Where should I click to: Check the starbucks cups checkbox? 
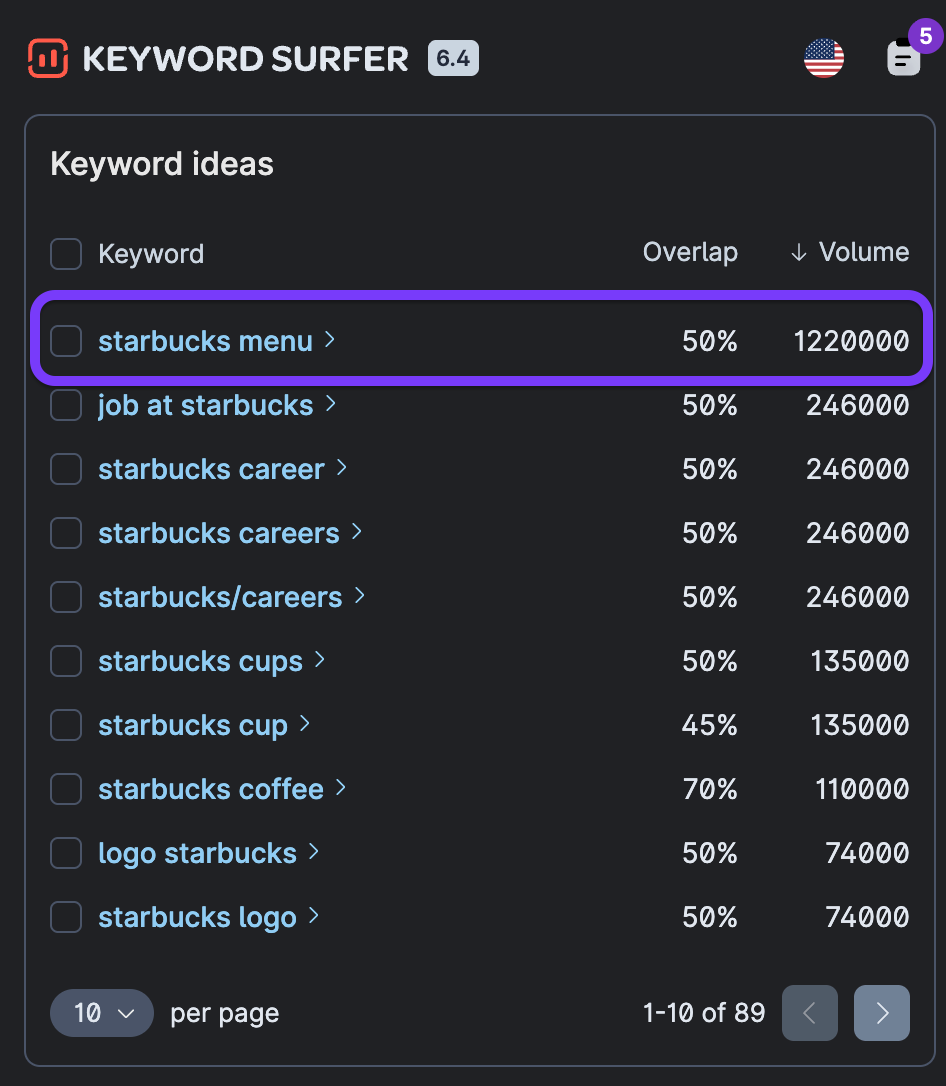(66, 661)
